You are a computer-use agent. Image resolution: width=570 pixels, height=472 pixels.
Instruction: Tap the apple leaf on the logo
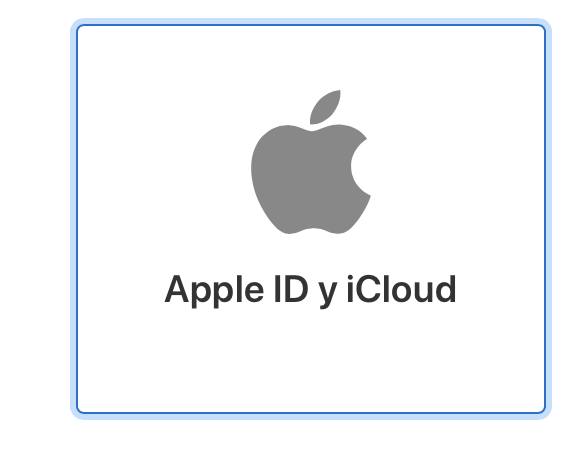tap(325, 107)
